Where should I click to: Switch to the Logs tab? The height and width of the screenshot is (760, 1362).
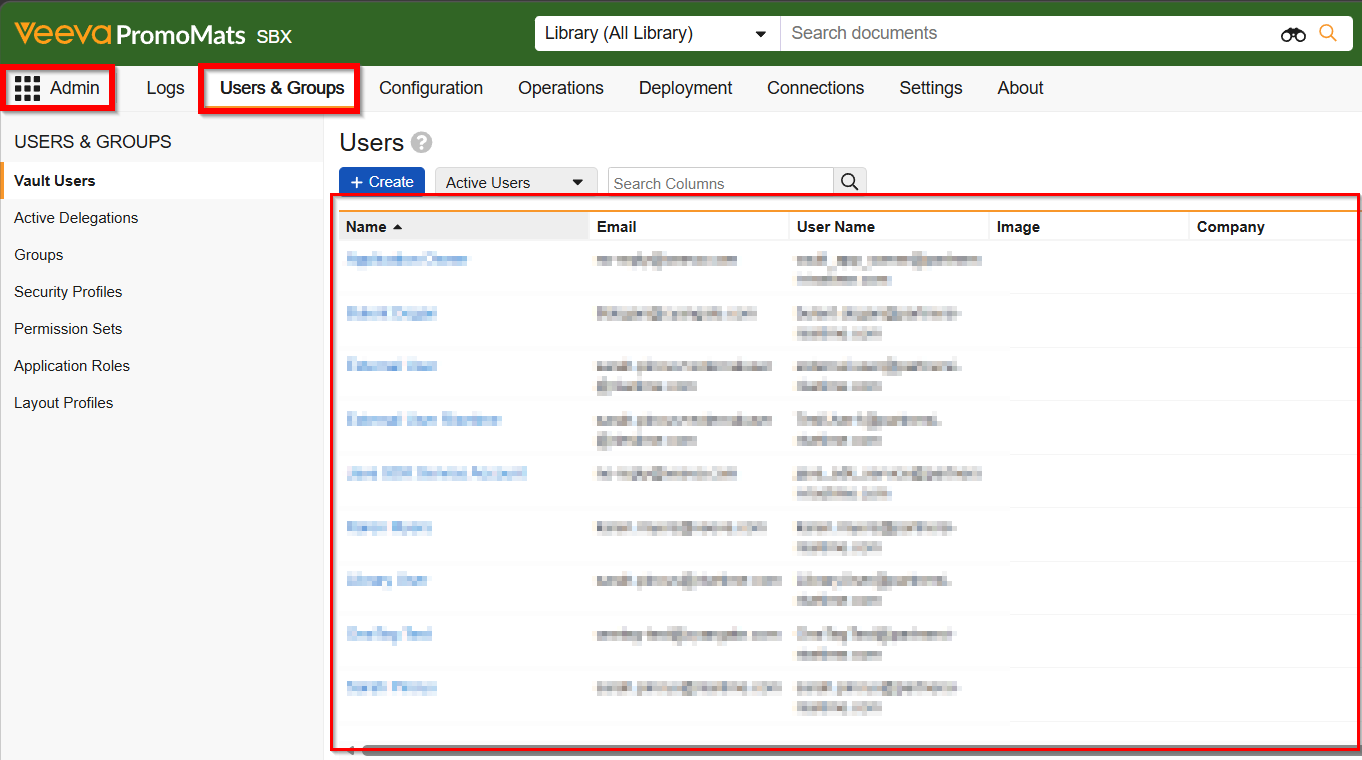(165, 88)
